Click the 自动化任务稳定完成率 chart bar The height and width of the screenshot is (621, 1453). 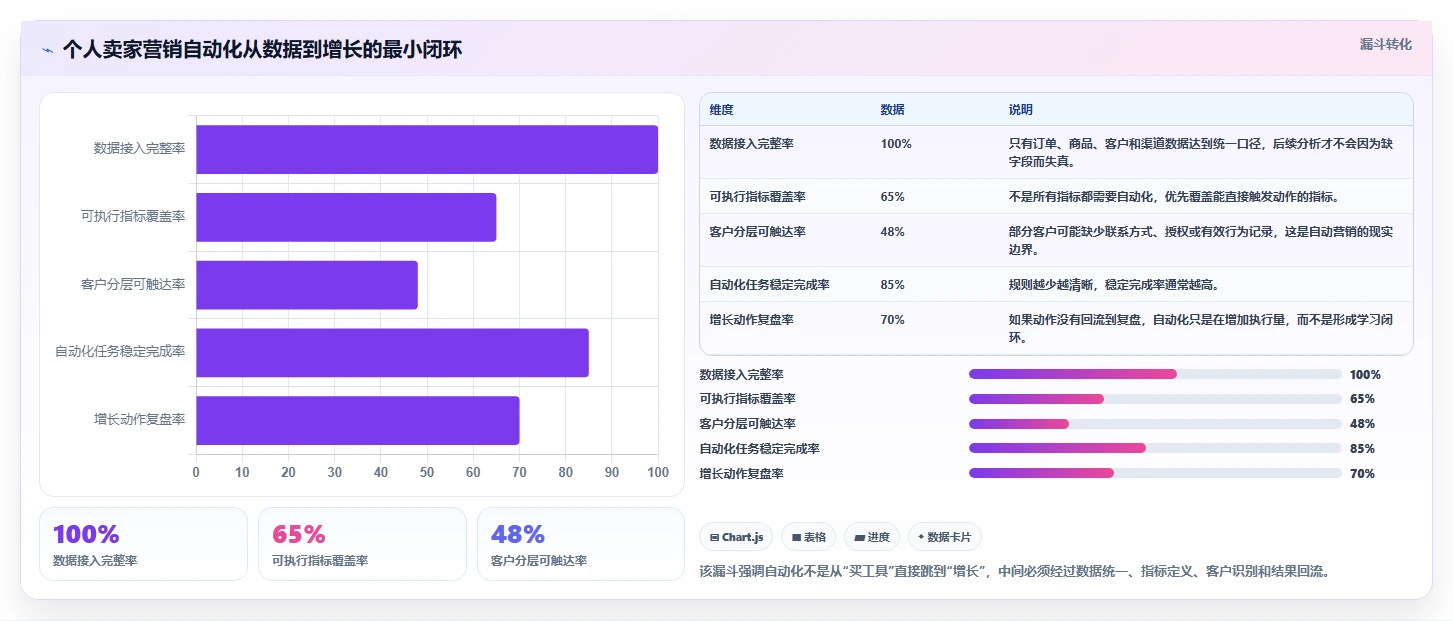coord(392,352)
